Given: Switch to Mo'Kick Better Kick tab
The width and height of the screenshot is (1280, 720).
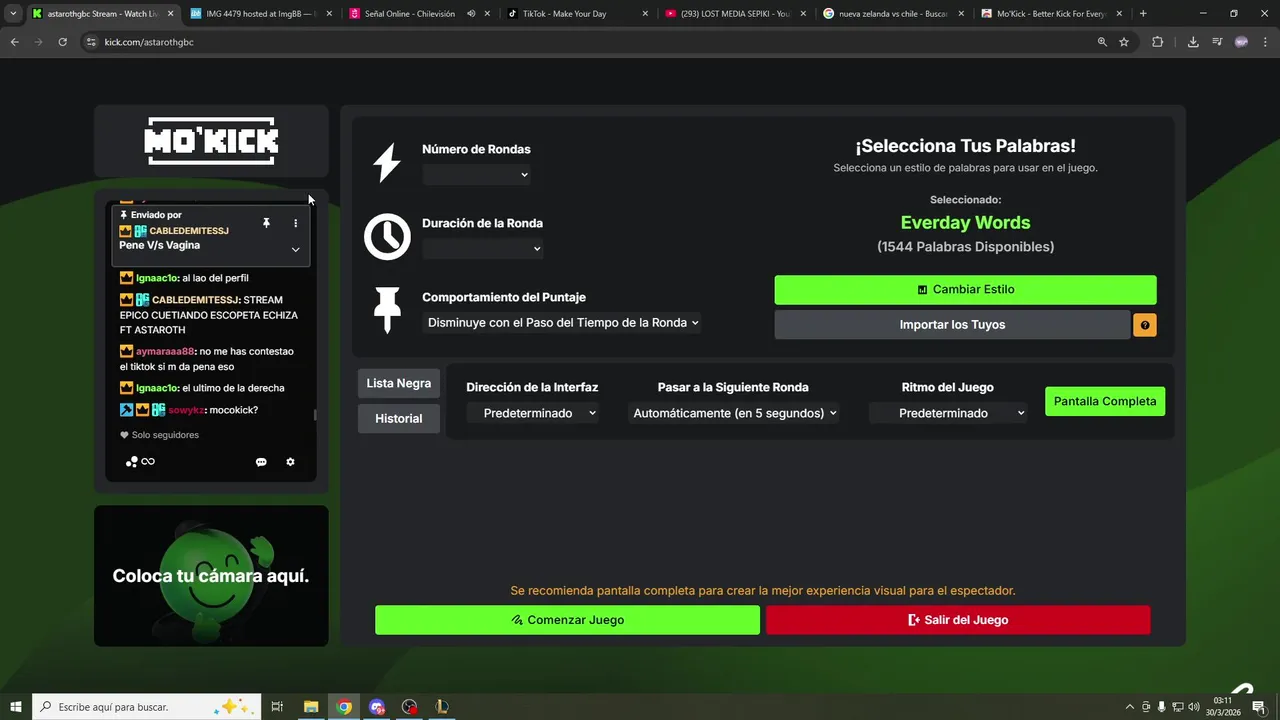Looking at the screenshot, I should (1052, 14).
